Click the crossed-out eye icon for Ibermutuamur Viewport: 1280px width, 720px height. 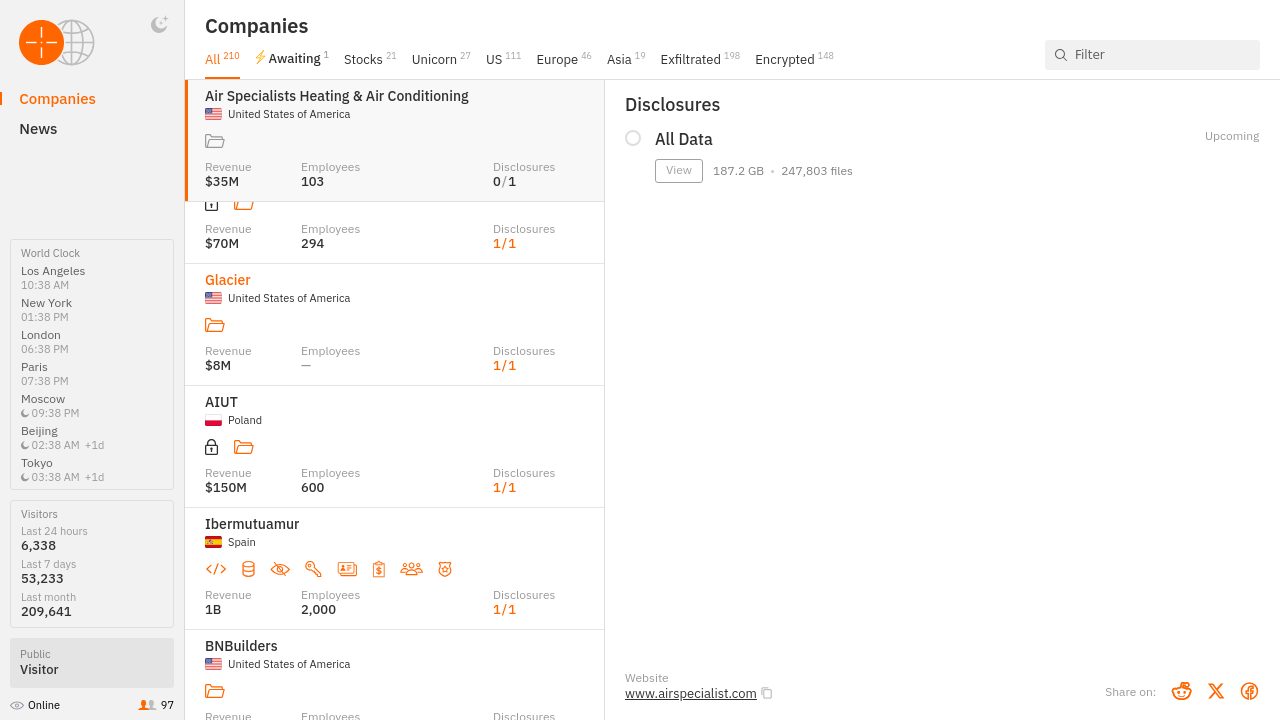click(x=280, y=569)
